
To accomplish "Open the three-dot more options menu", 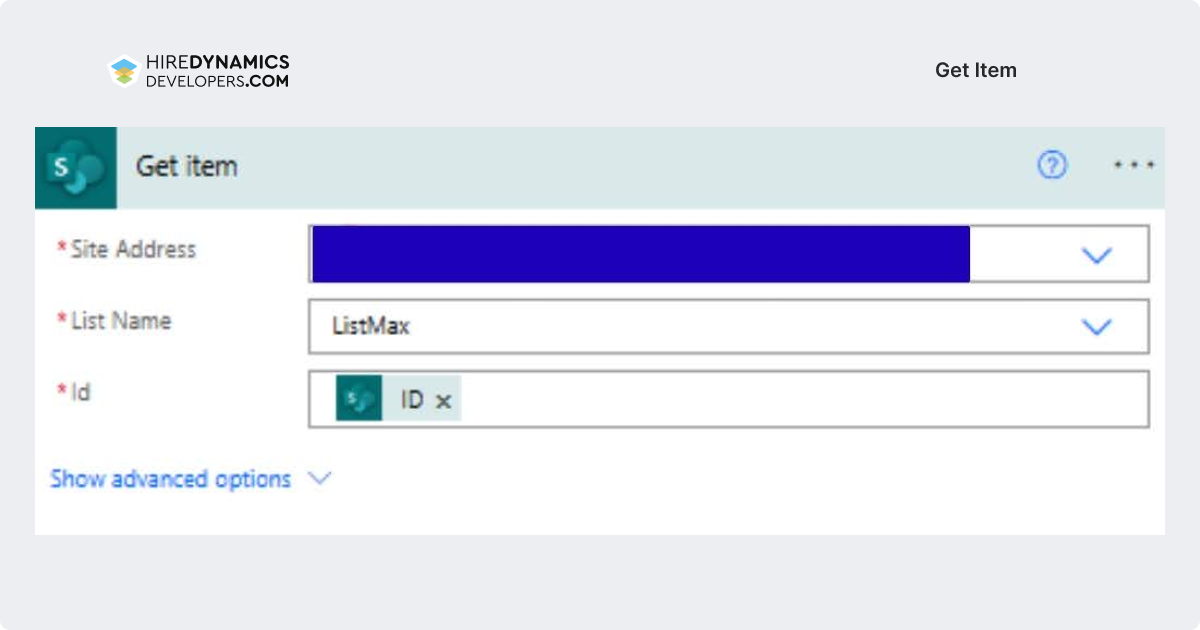I will pos(1135,165).
